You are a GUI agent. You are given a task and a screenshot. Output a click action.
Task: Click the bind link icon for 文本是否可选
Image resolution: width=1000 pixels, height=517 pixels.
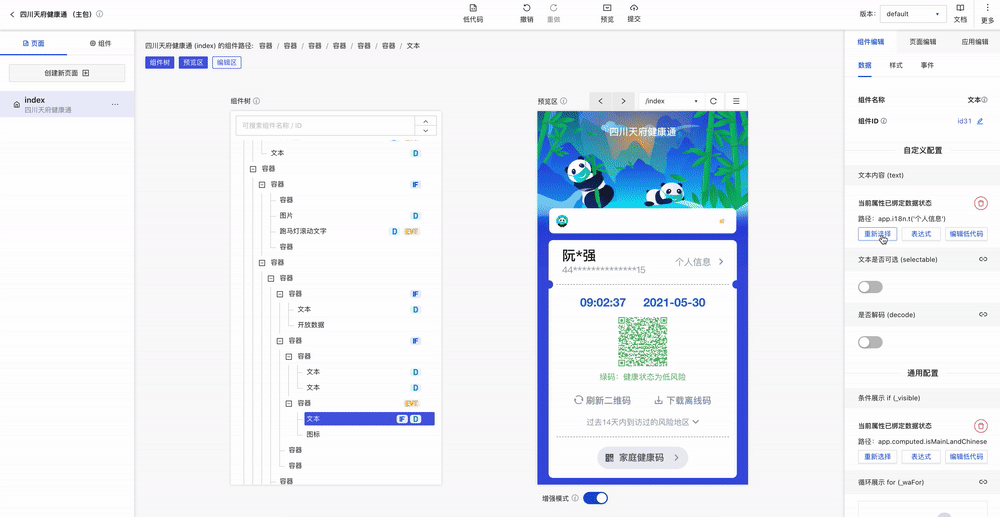tap(983, 259)
